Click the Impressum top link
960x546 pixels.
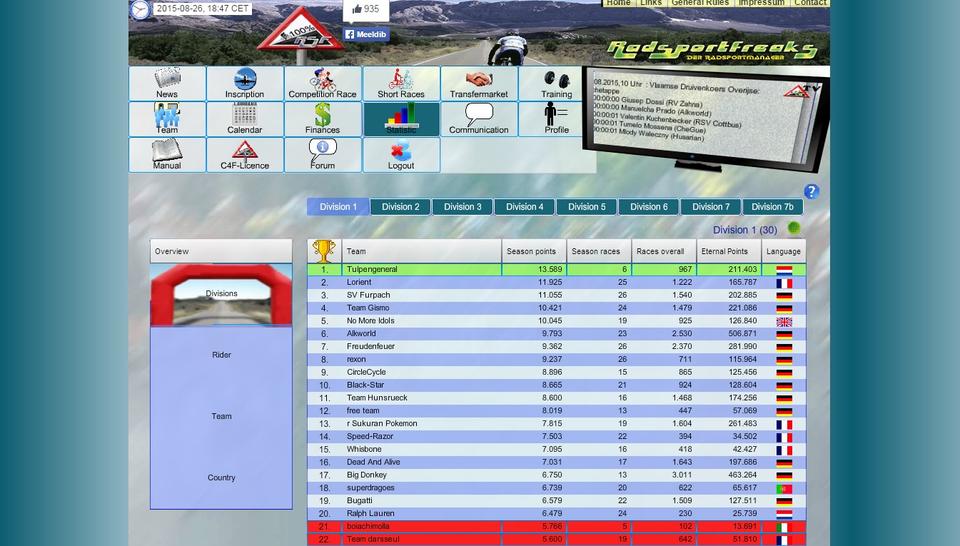761,3
